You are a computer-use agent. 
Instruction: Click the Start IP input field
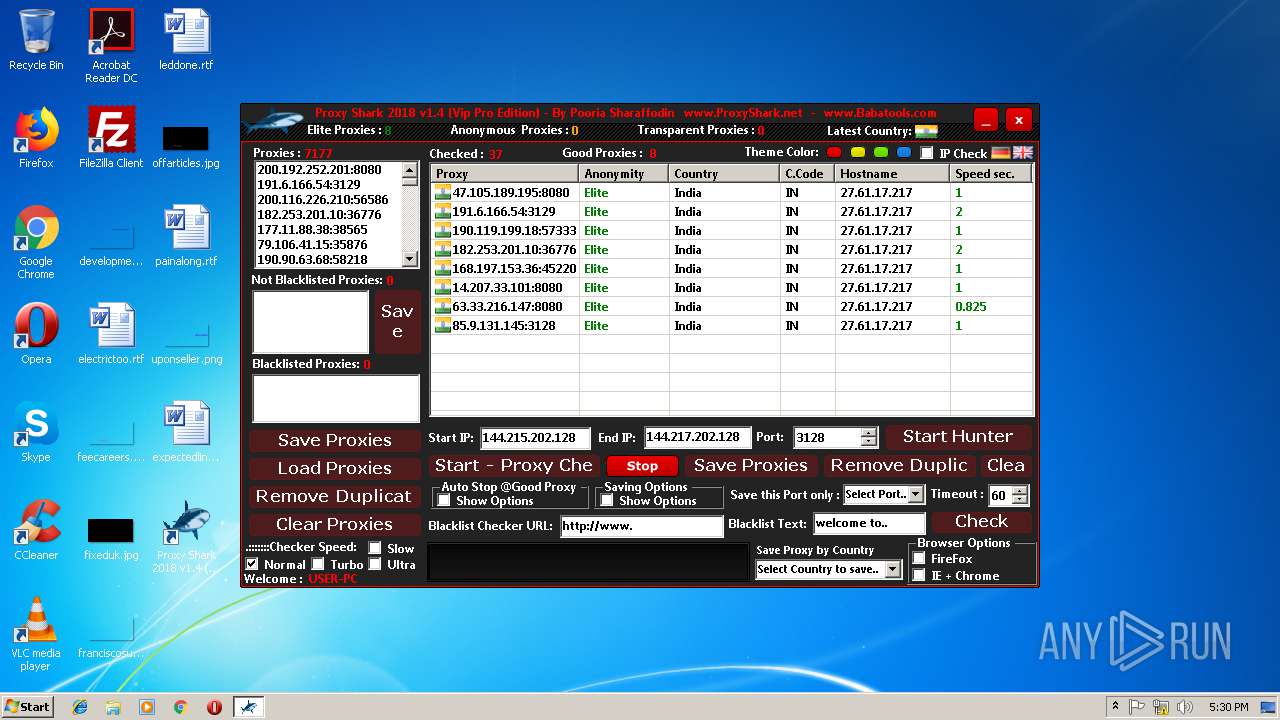[x=536, y=438]
